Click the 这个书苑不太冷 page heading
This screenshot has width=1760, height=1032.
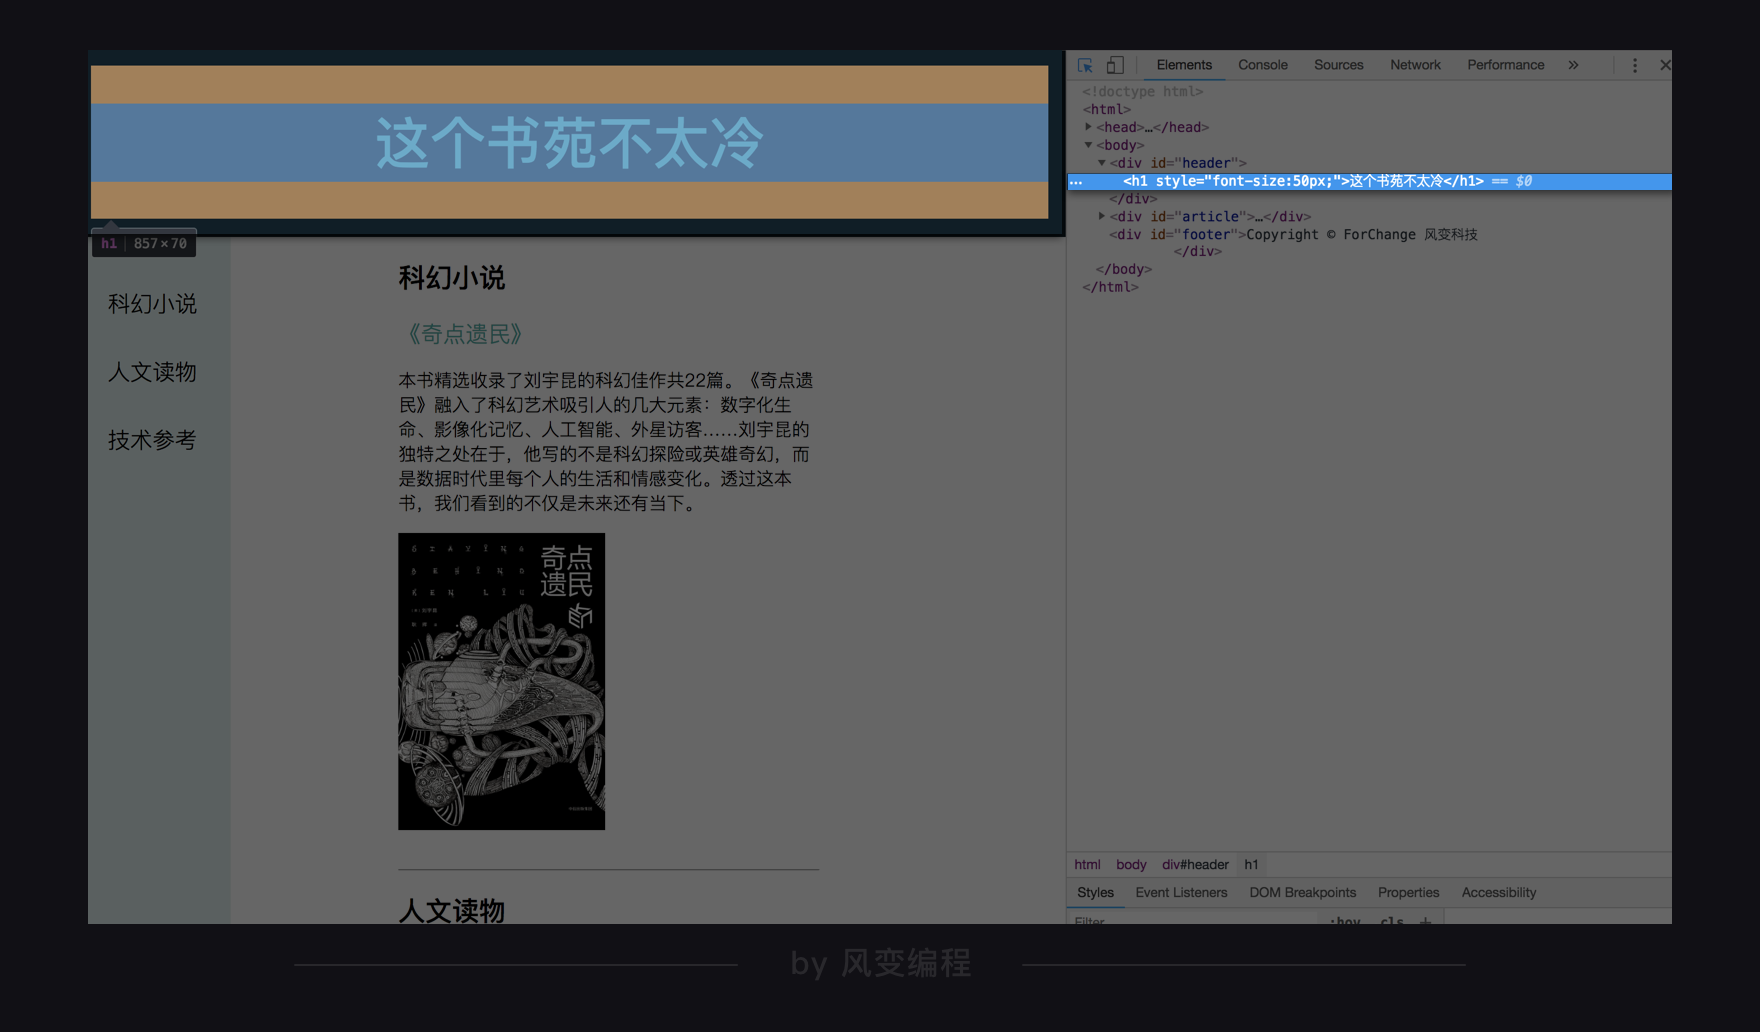point(569,143)
